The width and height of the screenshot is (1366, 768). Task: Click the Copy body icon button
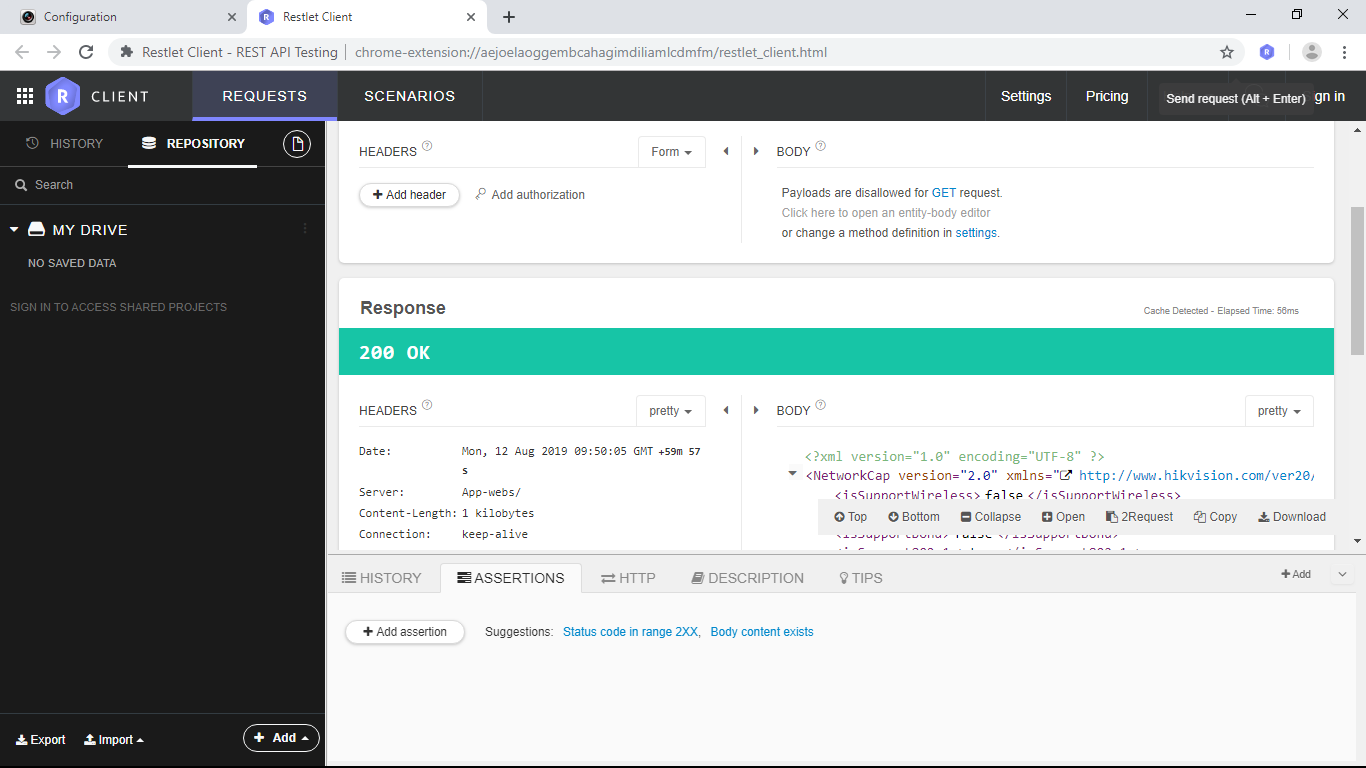pyautogui.click(x=1215, y=517)
